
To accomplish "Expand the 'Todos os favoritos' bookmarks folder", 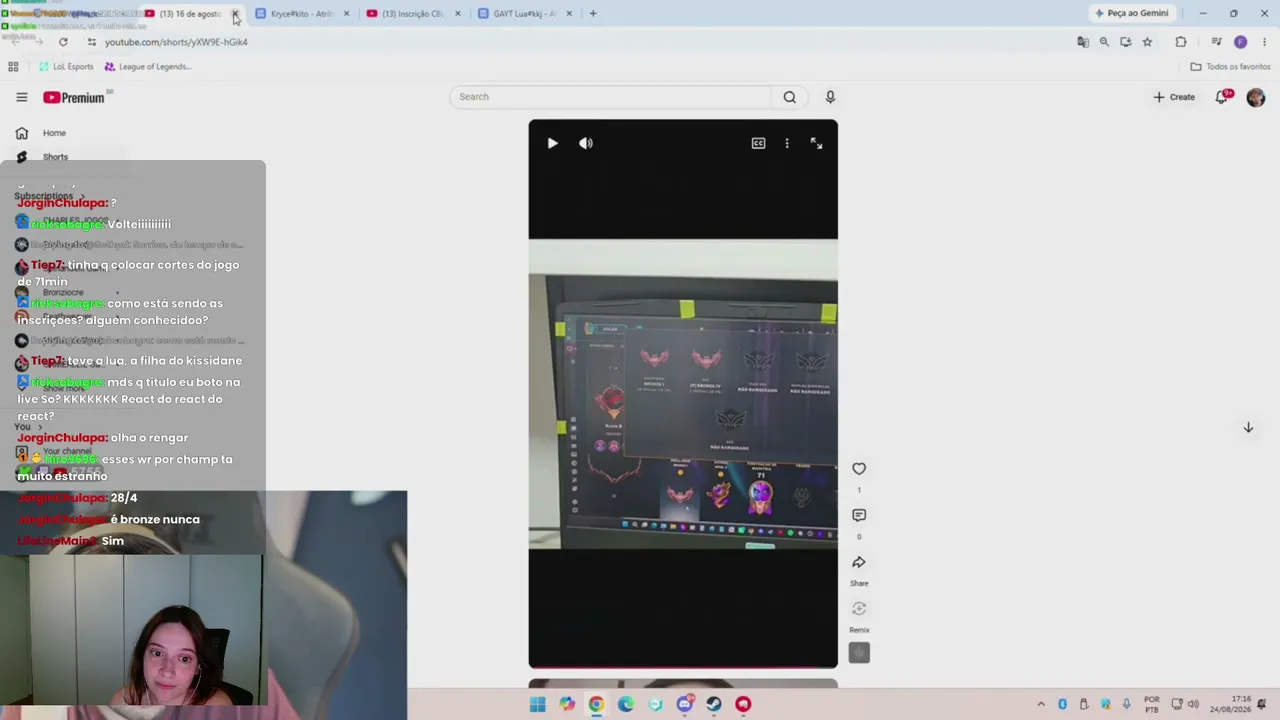I will 1230,67.
